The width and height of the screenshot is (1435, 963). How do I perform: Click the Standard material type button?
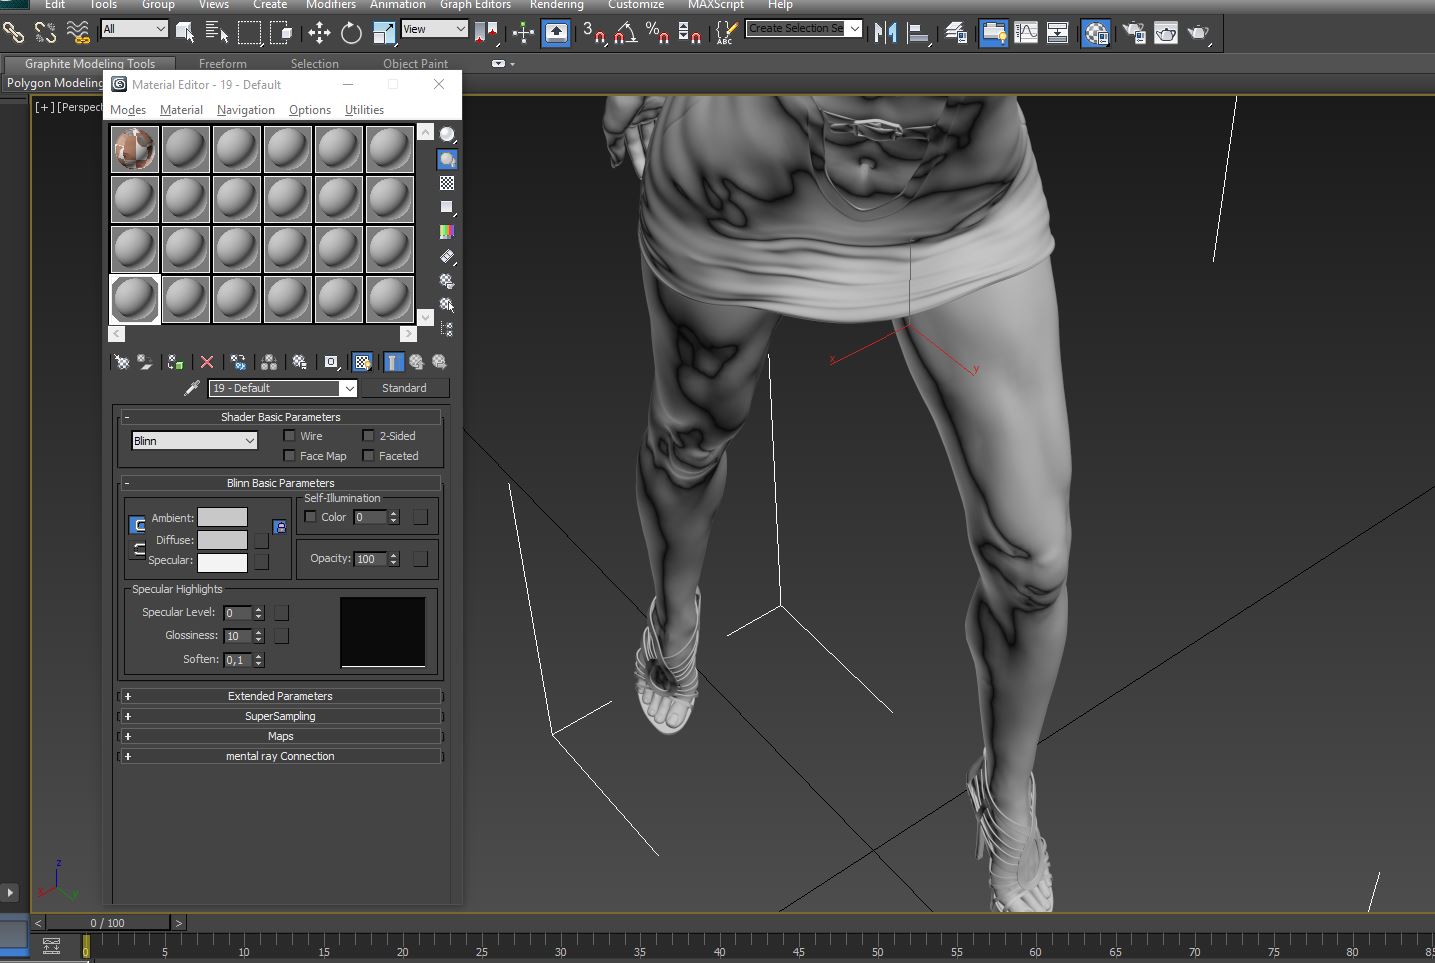point(404,388)
